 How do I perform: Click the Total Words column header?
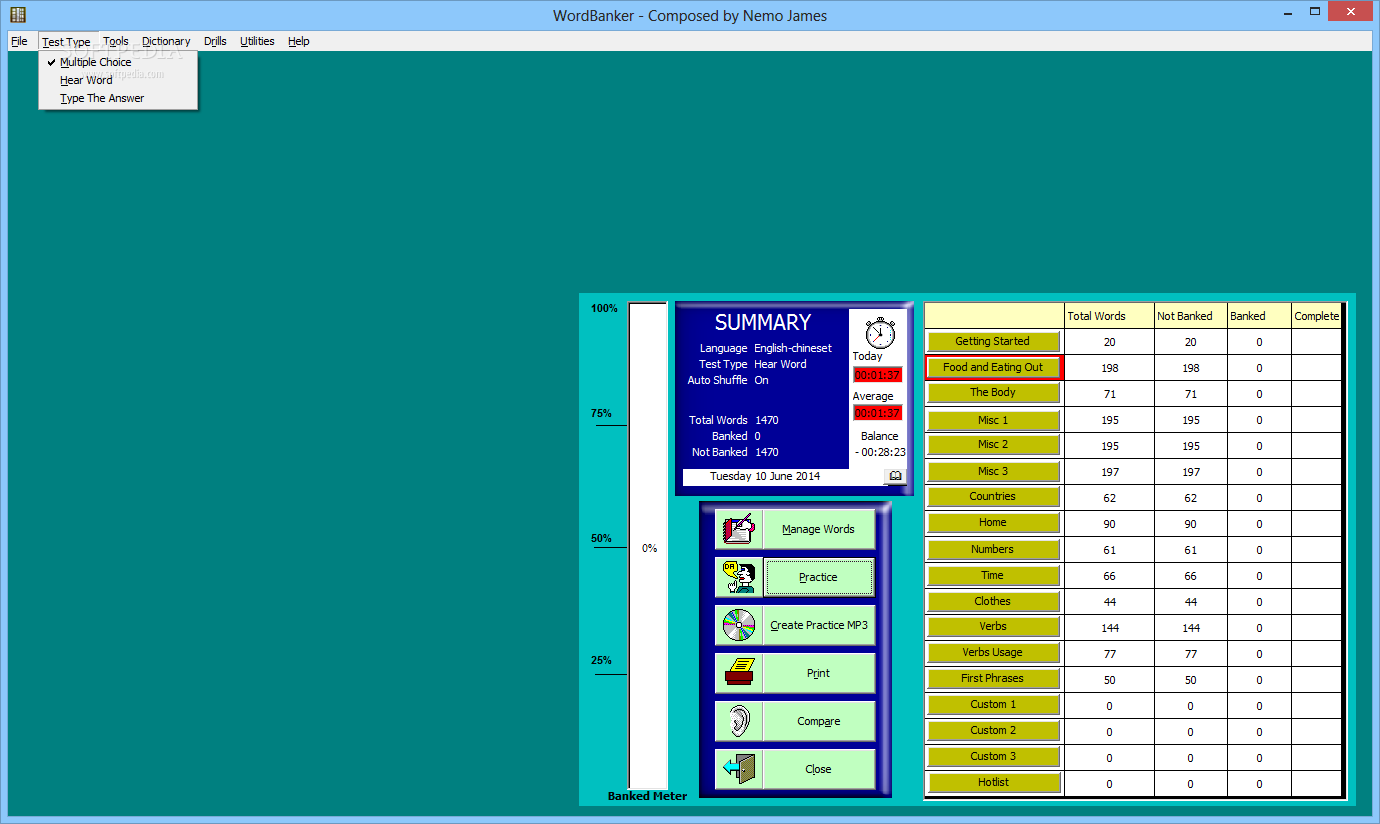tap(1109, 316)
